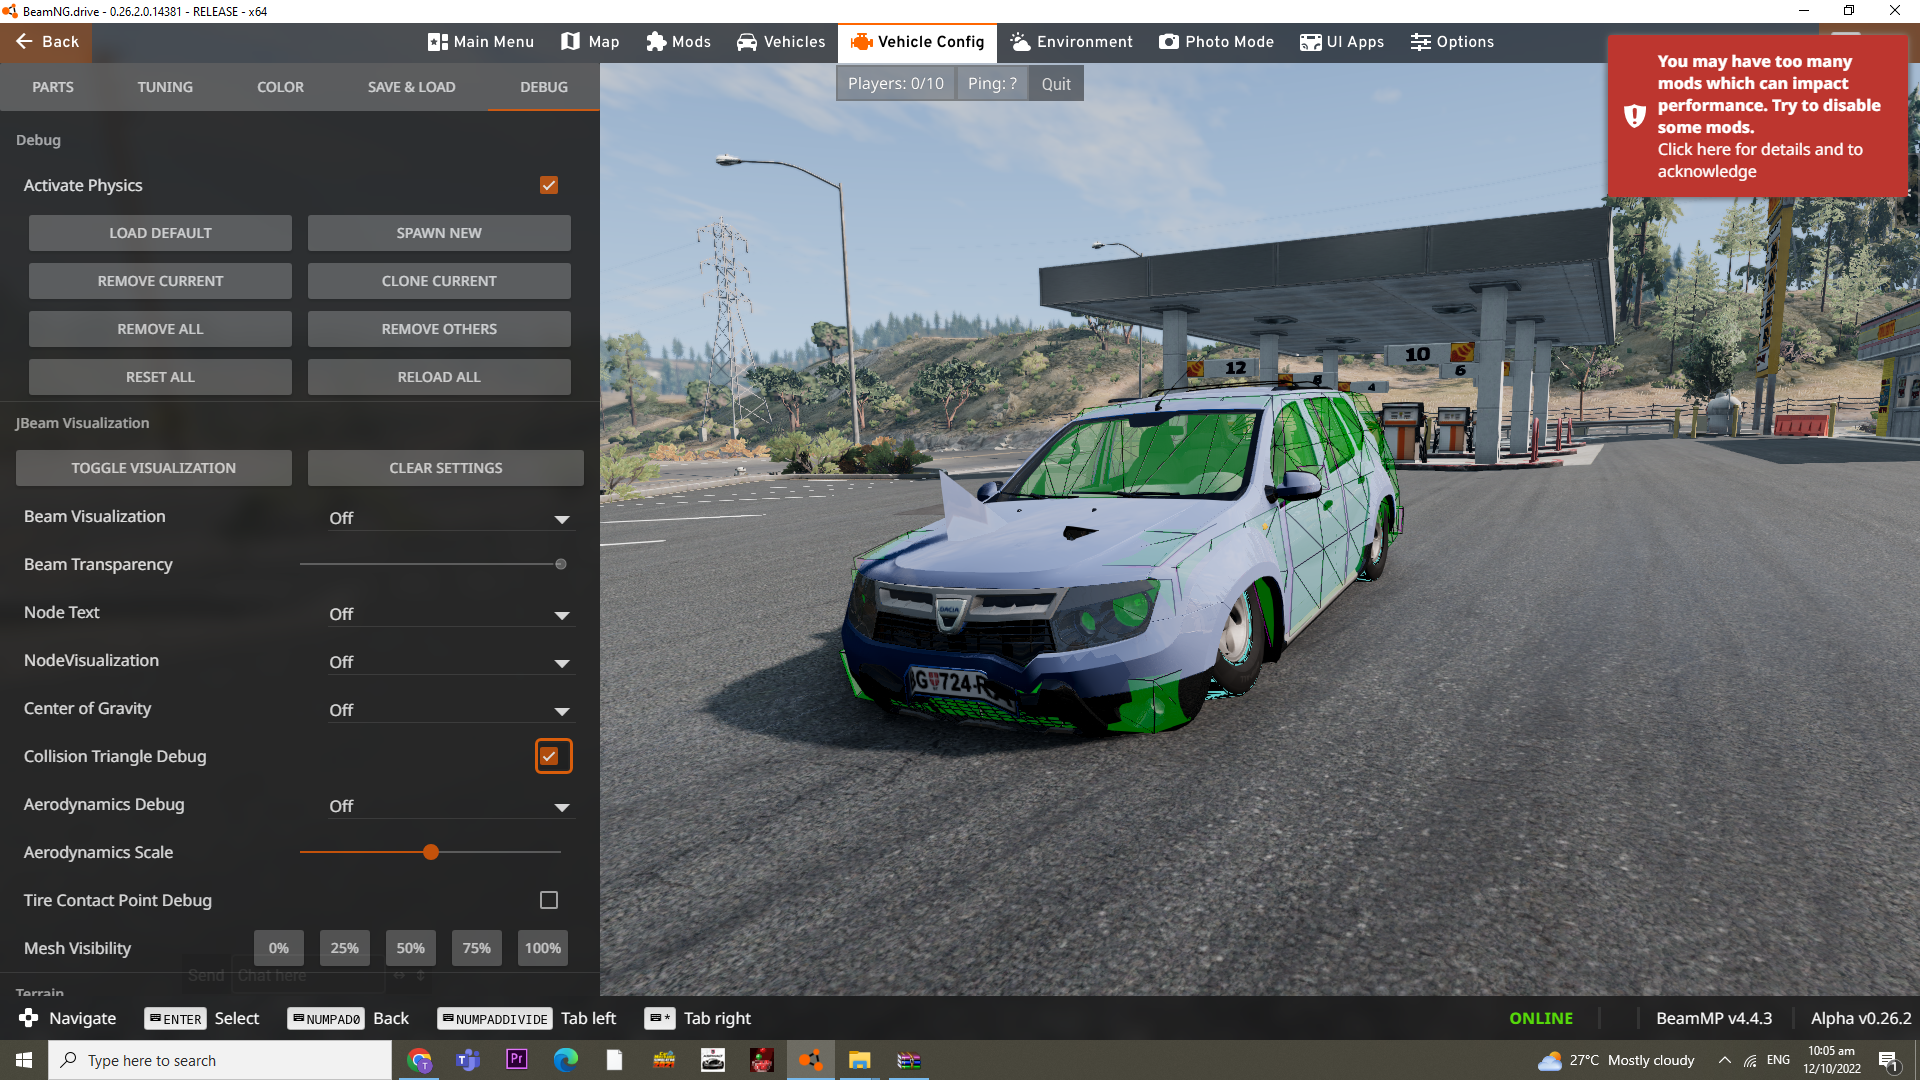Expand the Center of Gravity dropdown
The height and width of the screenshot is (1080, 1920).
pyautogui.click(x=450, y=710)
